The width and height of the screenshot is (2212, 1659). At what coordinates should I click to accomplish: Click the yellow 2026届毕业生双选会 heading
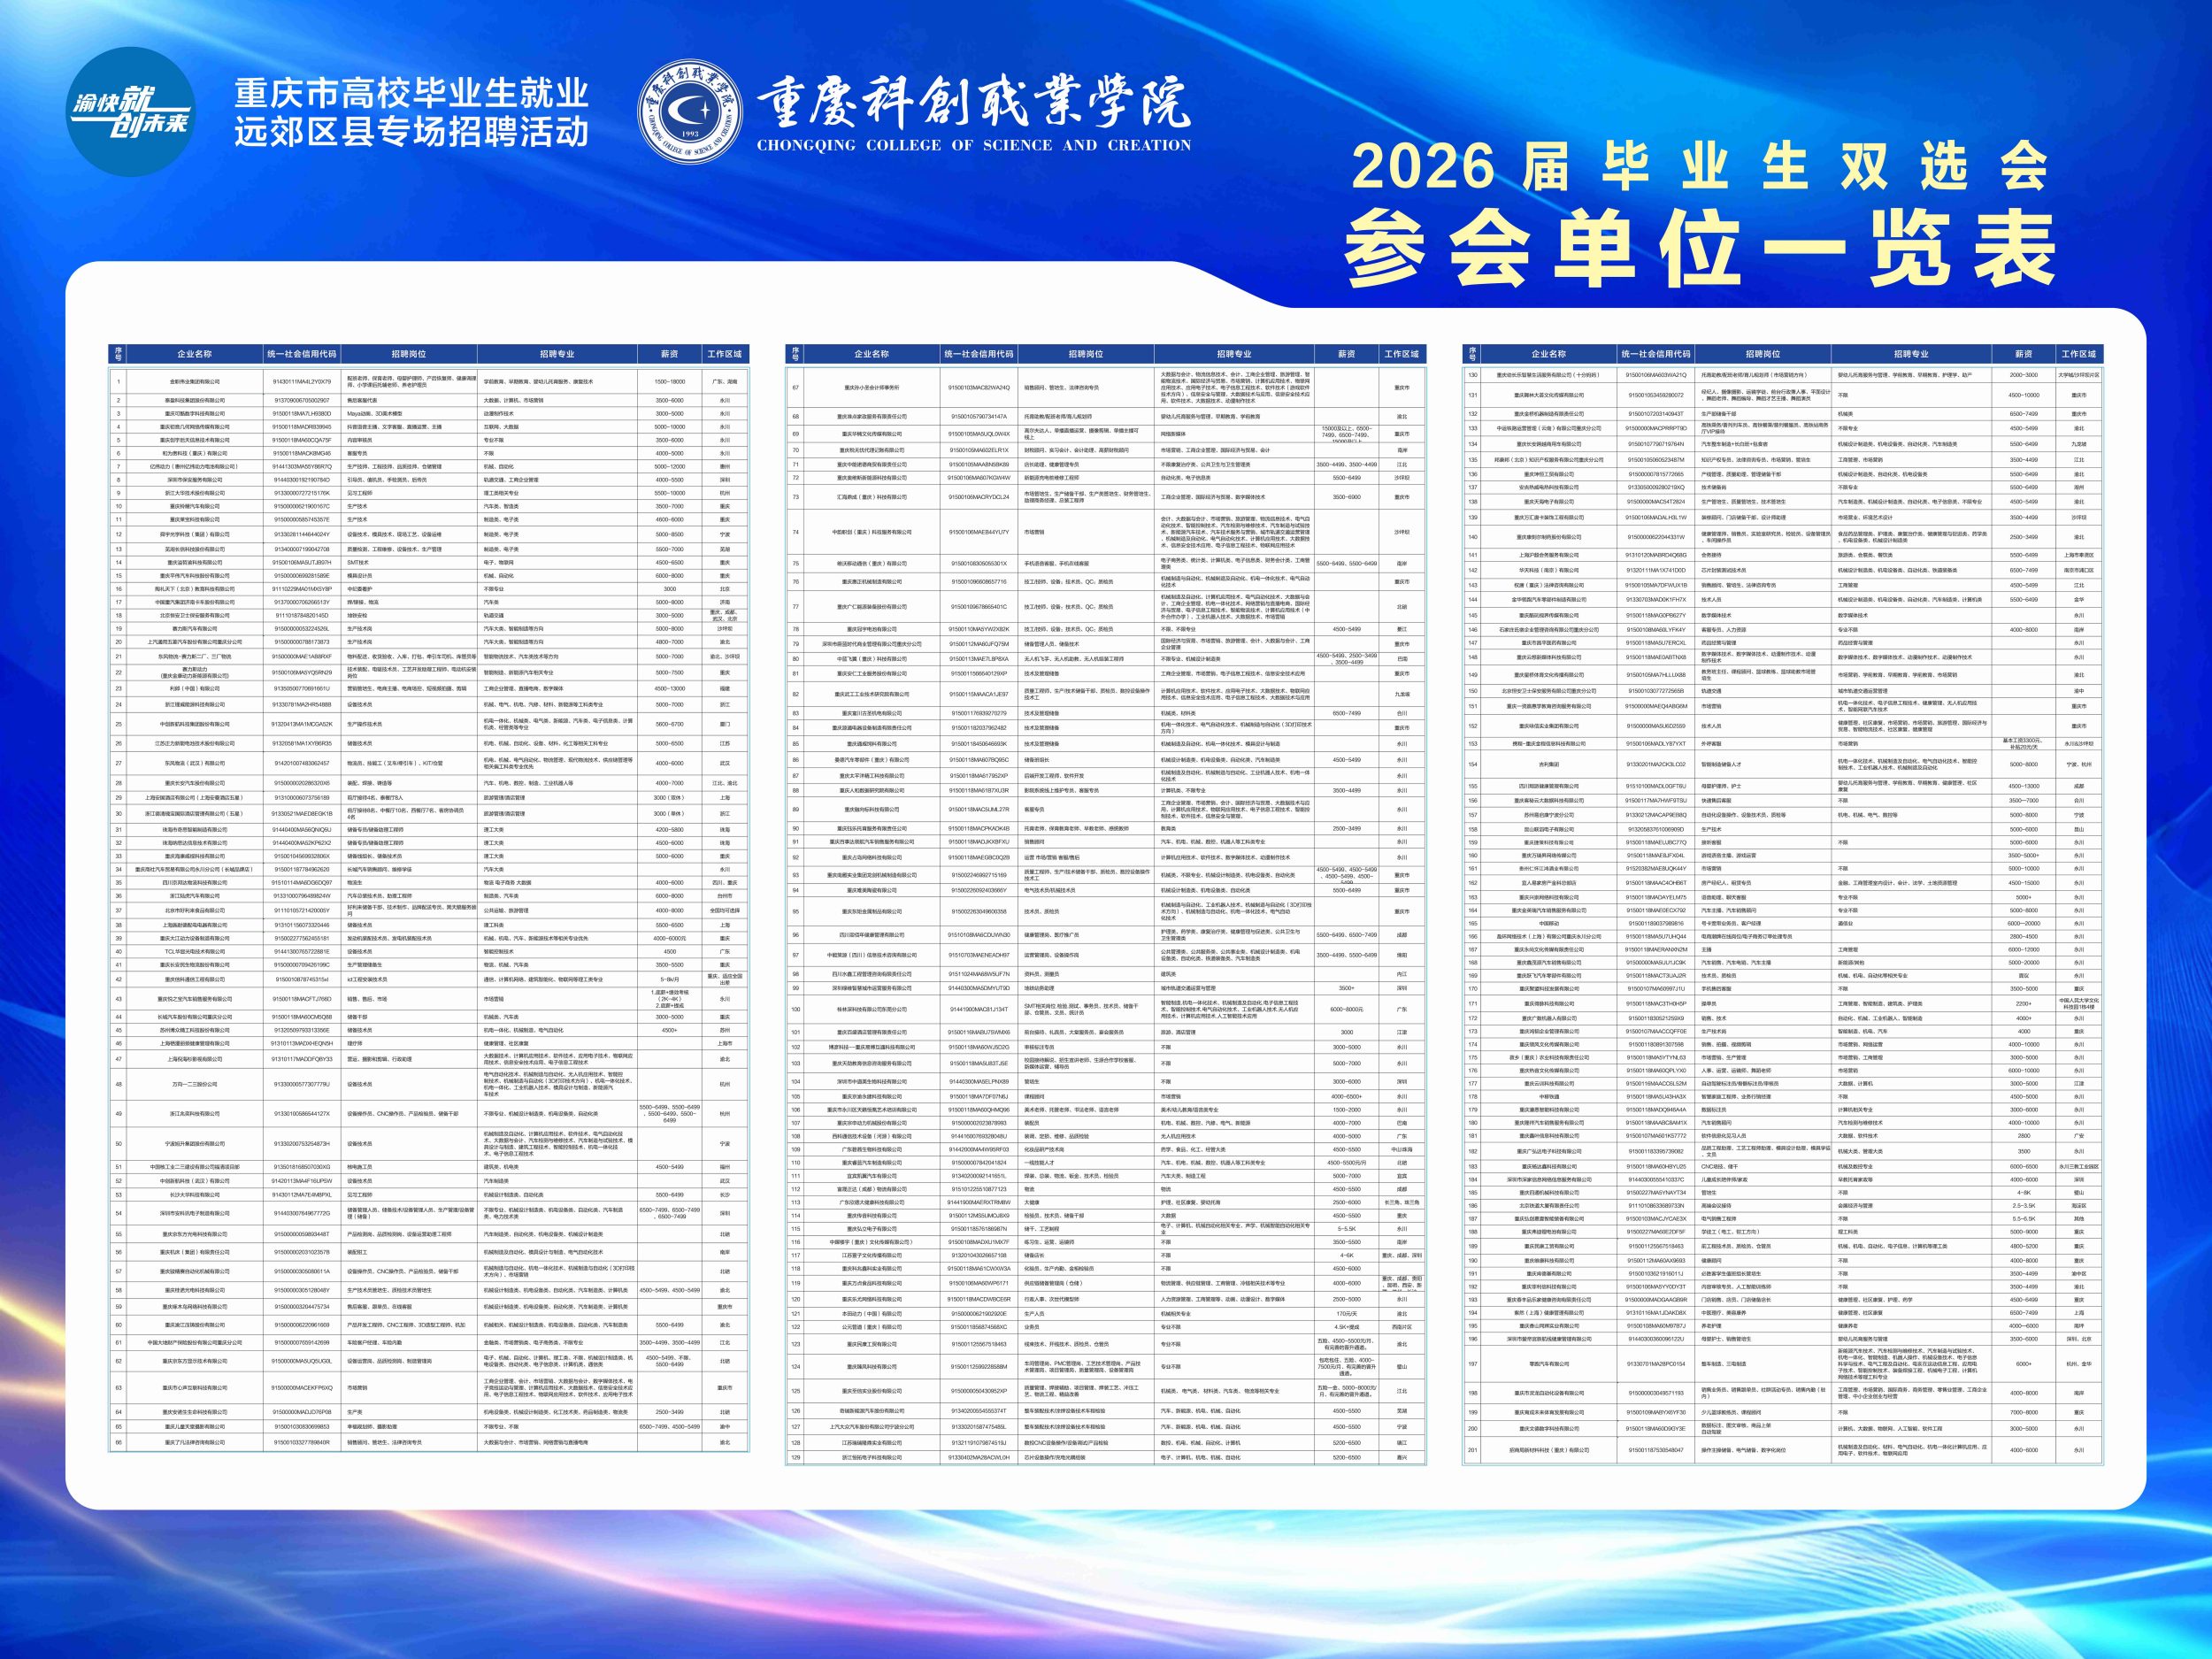point(1699,167)
